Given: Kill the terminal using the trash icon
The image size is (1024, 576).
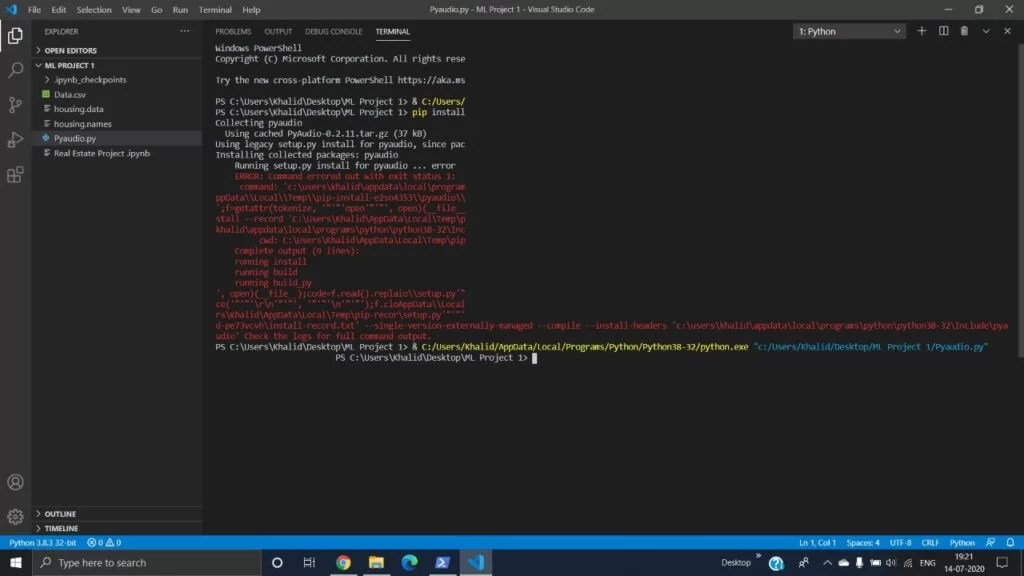Looking at the screenshot, I should (962, 31).
